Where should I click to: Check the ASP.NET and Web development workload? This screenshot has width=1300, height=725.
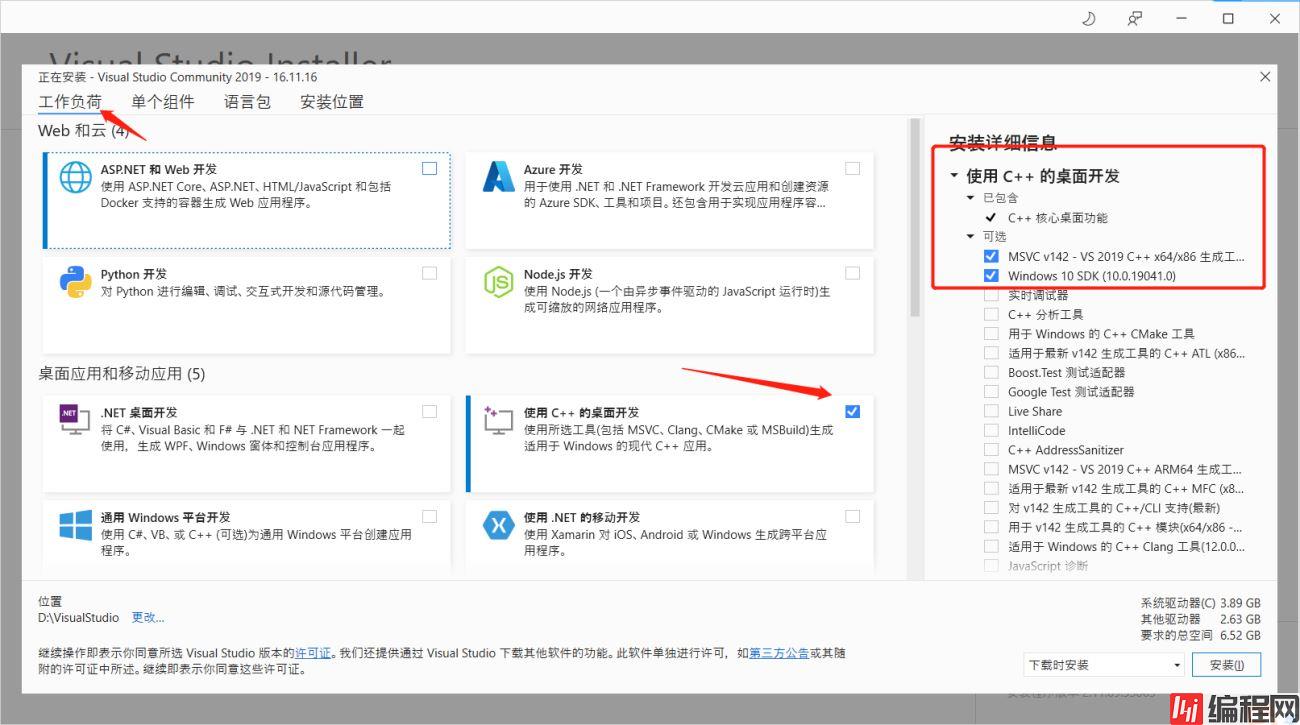pos(429,168)
